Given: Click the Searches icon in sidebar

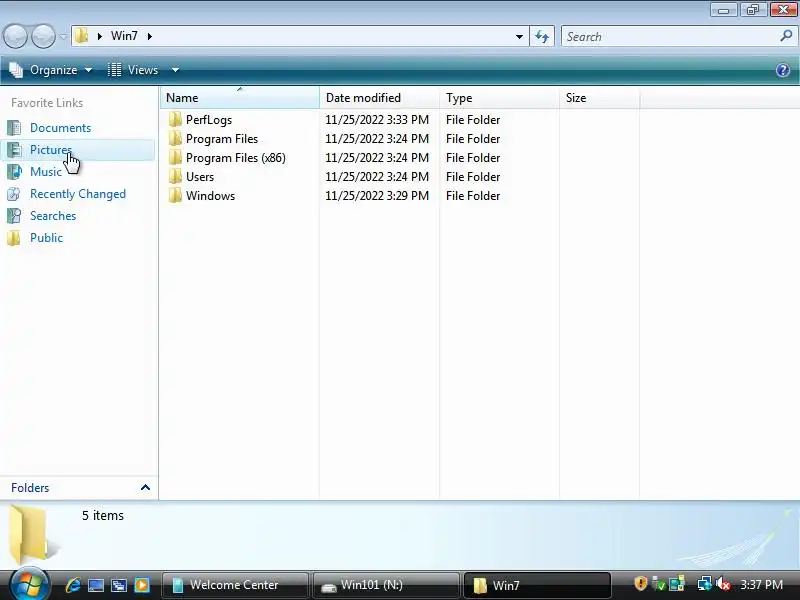Looking at the screenshot, I should (x=14, y=216).
